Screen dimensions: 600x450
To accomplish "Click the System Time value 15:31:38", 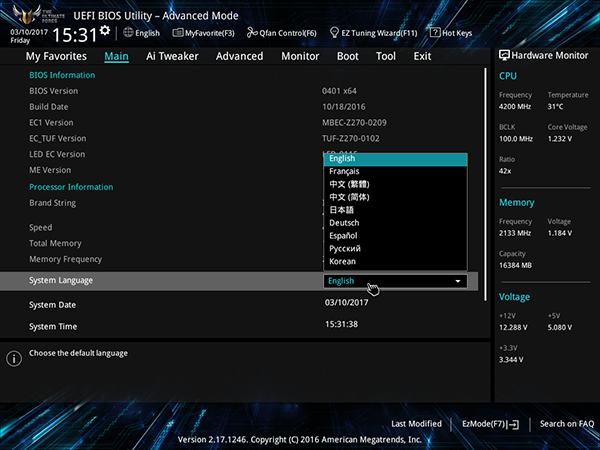I will (x=341, y=324).
